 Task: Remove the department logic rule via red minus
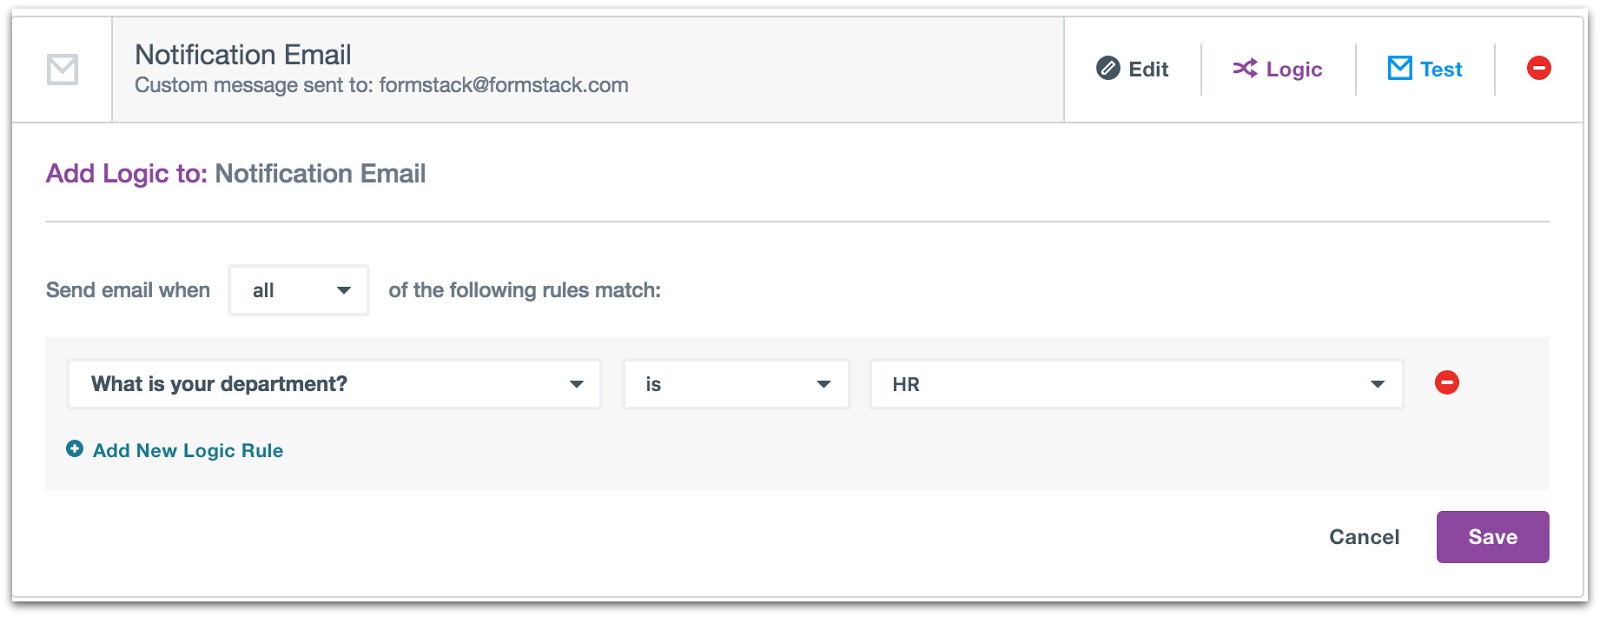(1449, 383)
